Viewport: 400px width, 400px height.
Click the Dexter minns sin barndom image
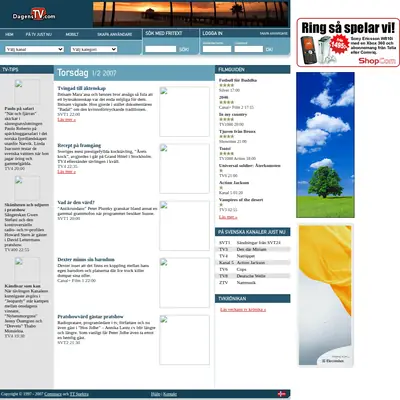[x=184, y=283]
